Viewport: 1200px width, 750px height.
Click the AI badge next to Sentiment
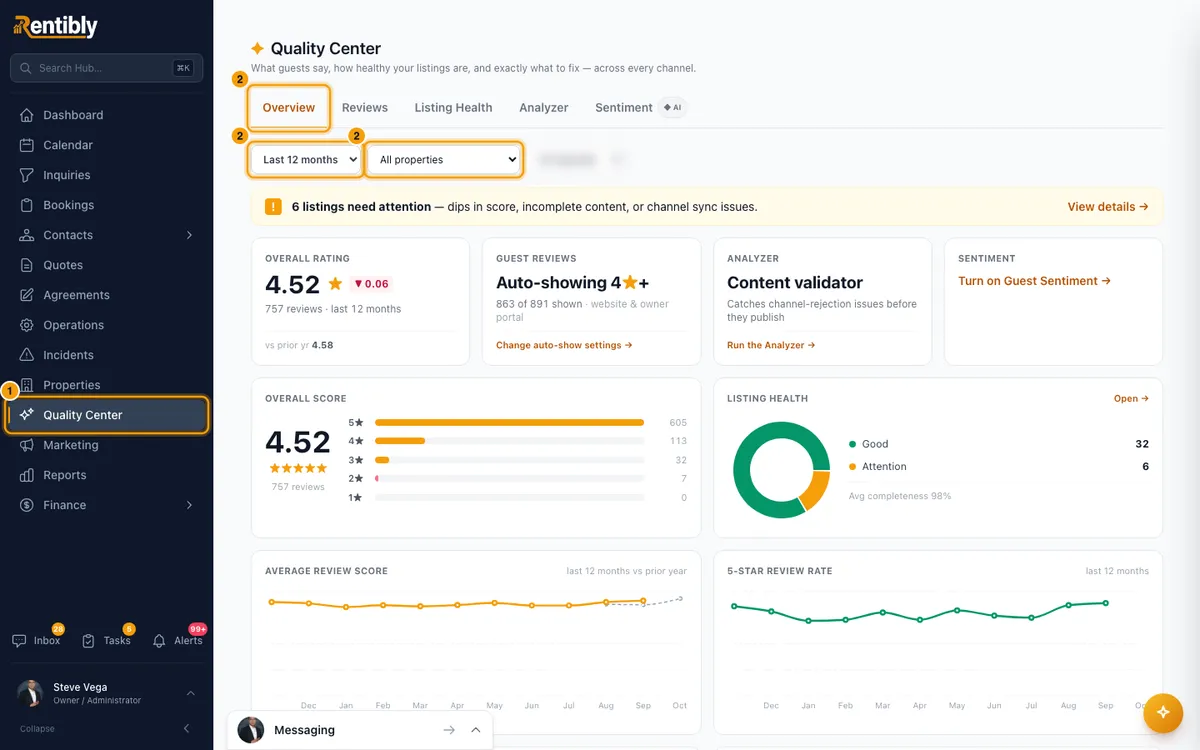(673, 107)
